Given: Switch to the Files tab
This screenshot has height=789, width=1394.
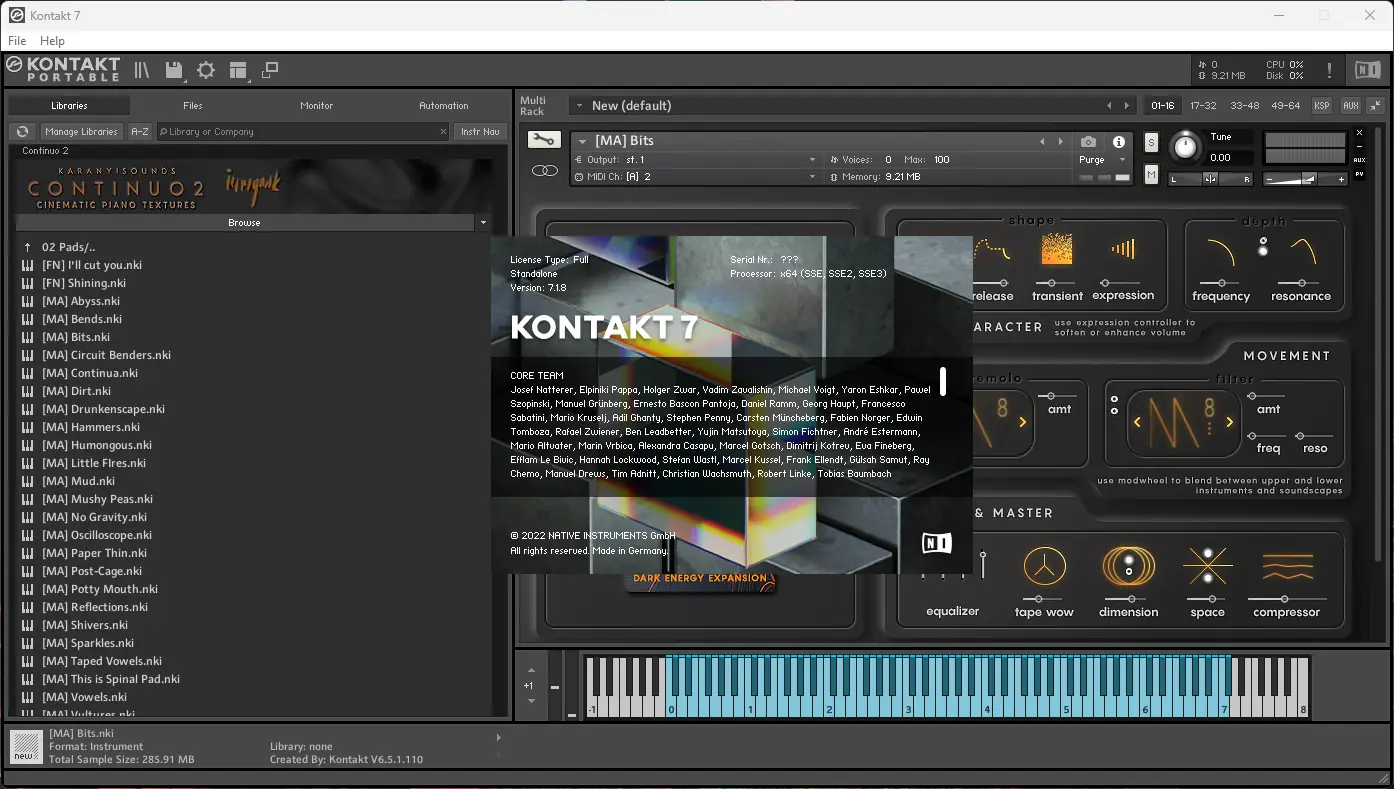Looking at the screenshot, I should coord(193,105).
